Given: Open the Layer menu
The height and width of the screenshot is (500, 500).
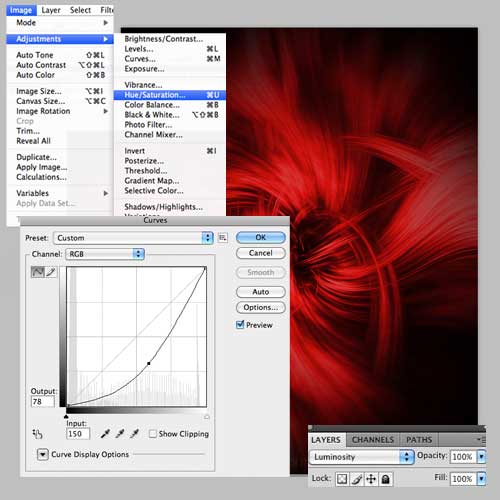Looking at the screenshot, I should point(51,10).
